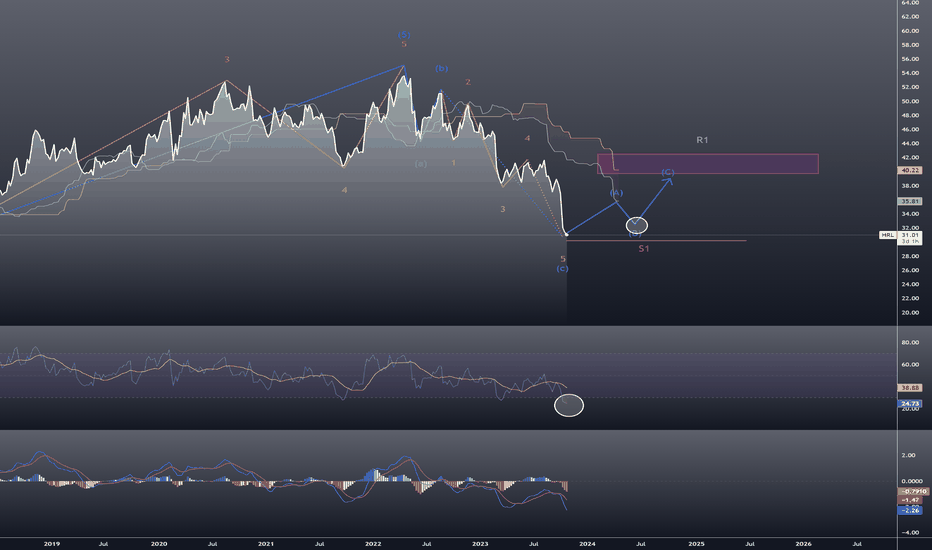Click the 44.00 price scale label

tap(910, 143)
